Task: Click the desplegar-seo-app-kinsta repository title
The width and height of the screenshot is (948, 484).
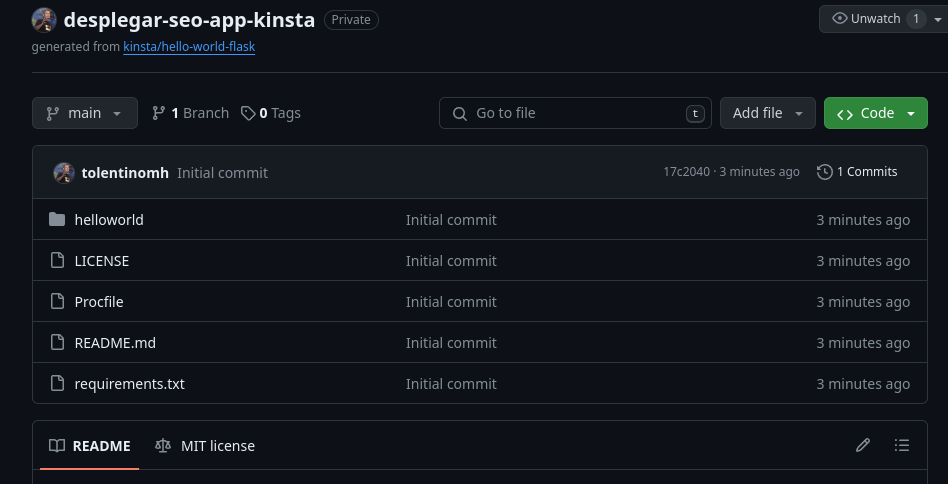Action: click(x=189, y=20)
